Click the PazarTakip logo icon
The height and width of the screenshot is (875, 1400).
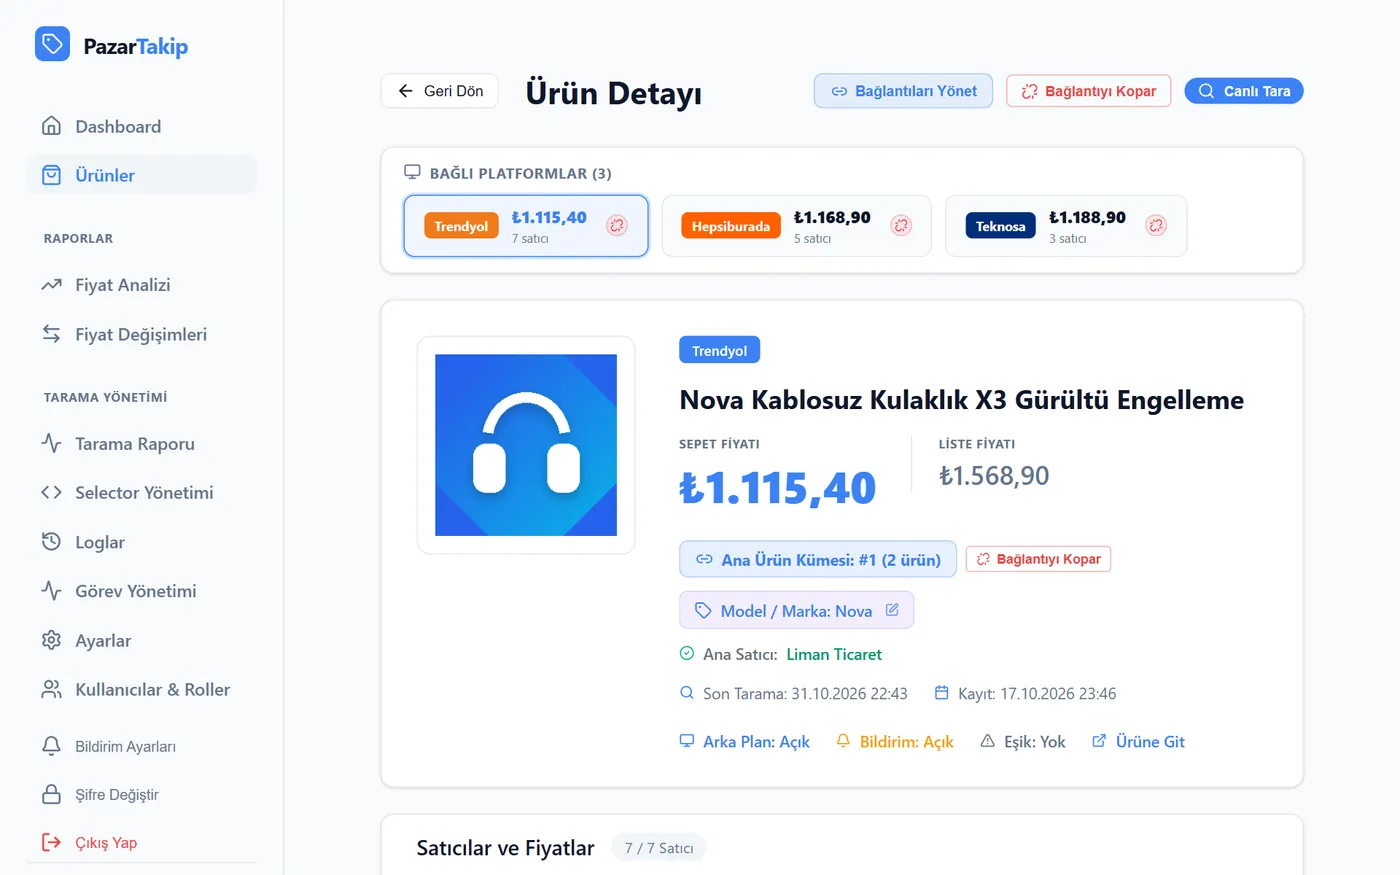tap(52, 44)
